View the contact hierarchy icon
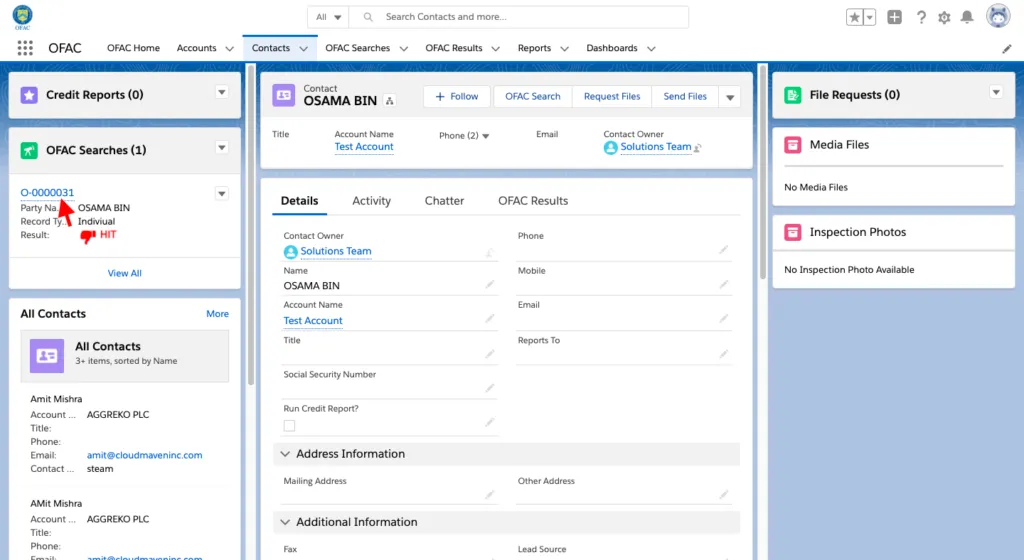 tap(390, 101)
